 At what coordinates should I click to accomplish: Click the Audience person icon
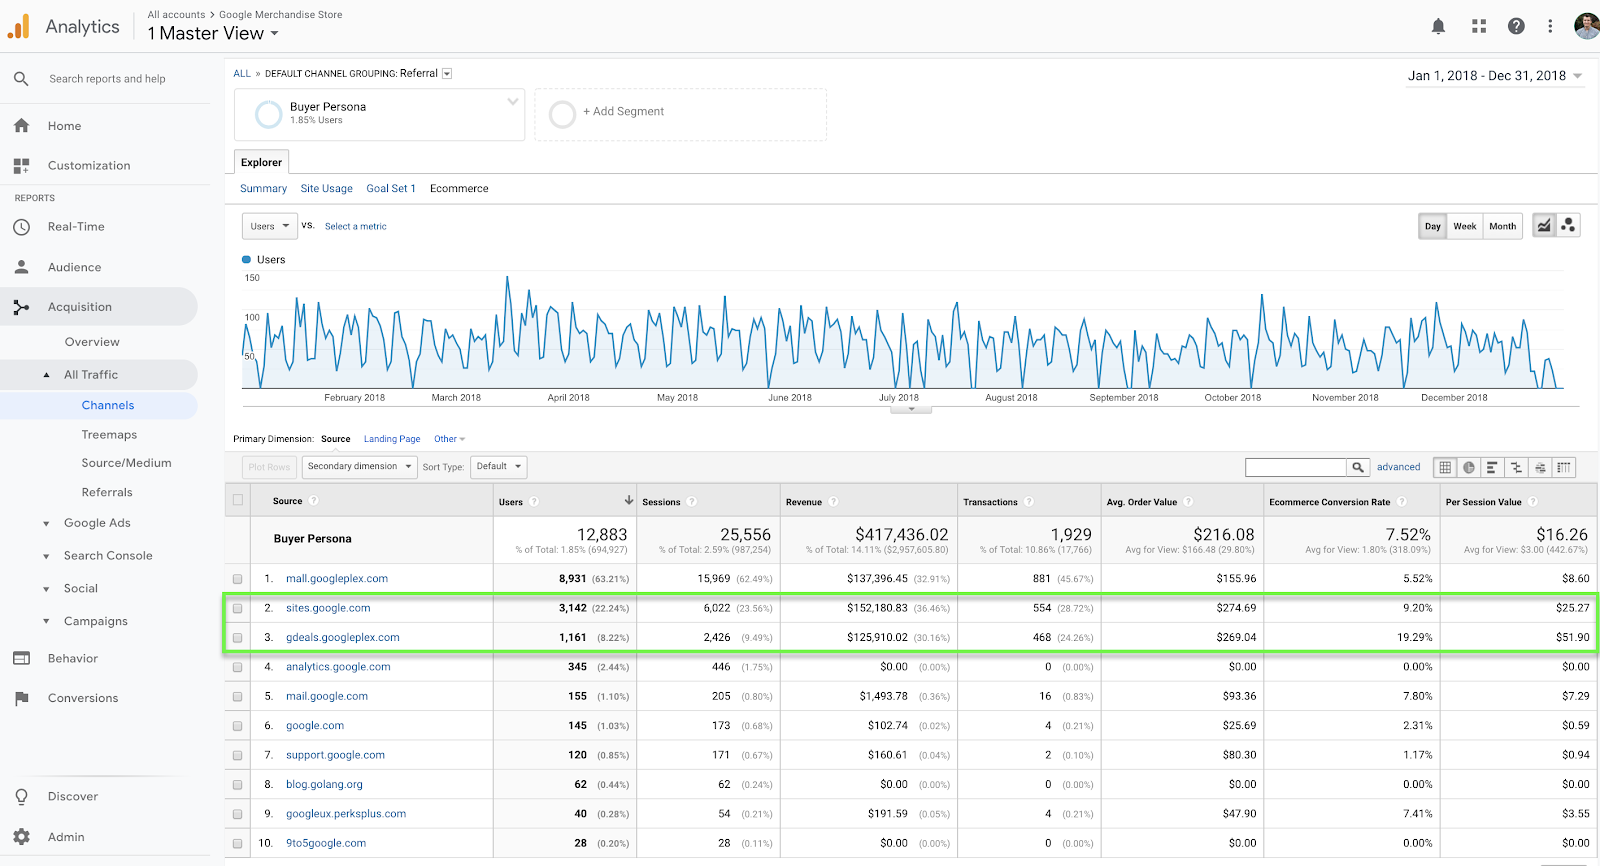tap(21, 267)
